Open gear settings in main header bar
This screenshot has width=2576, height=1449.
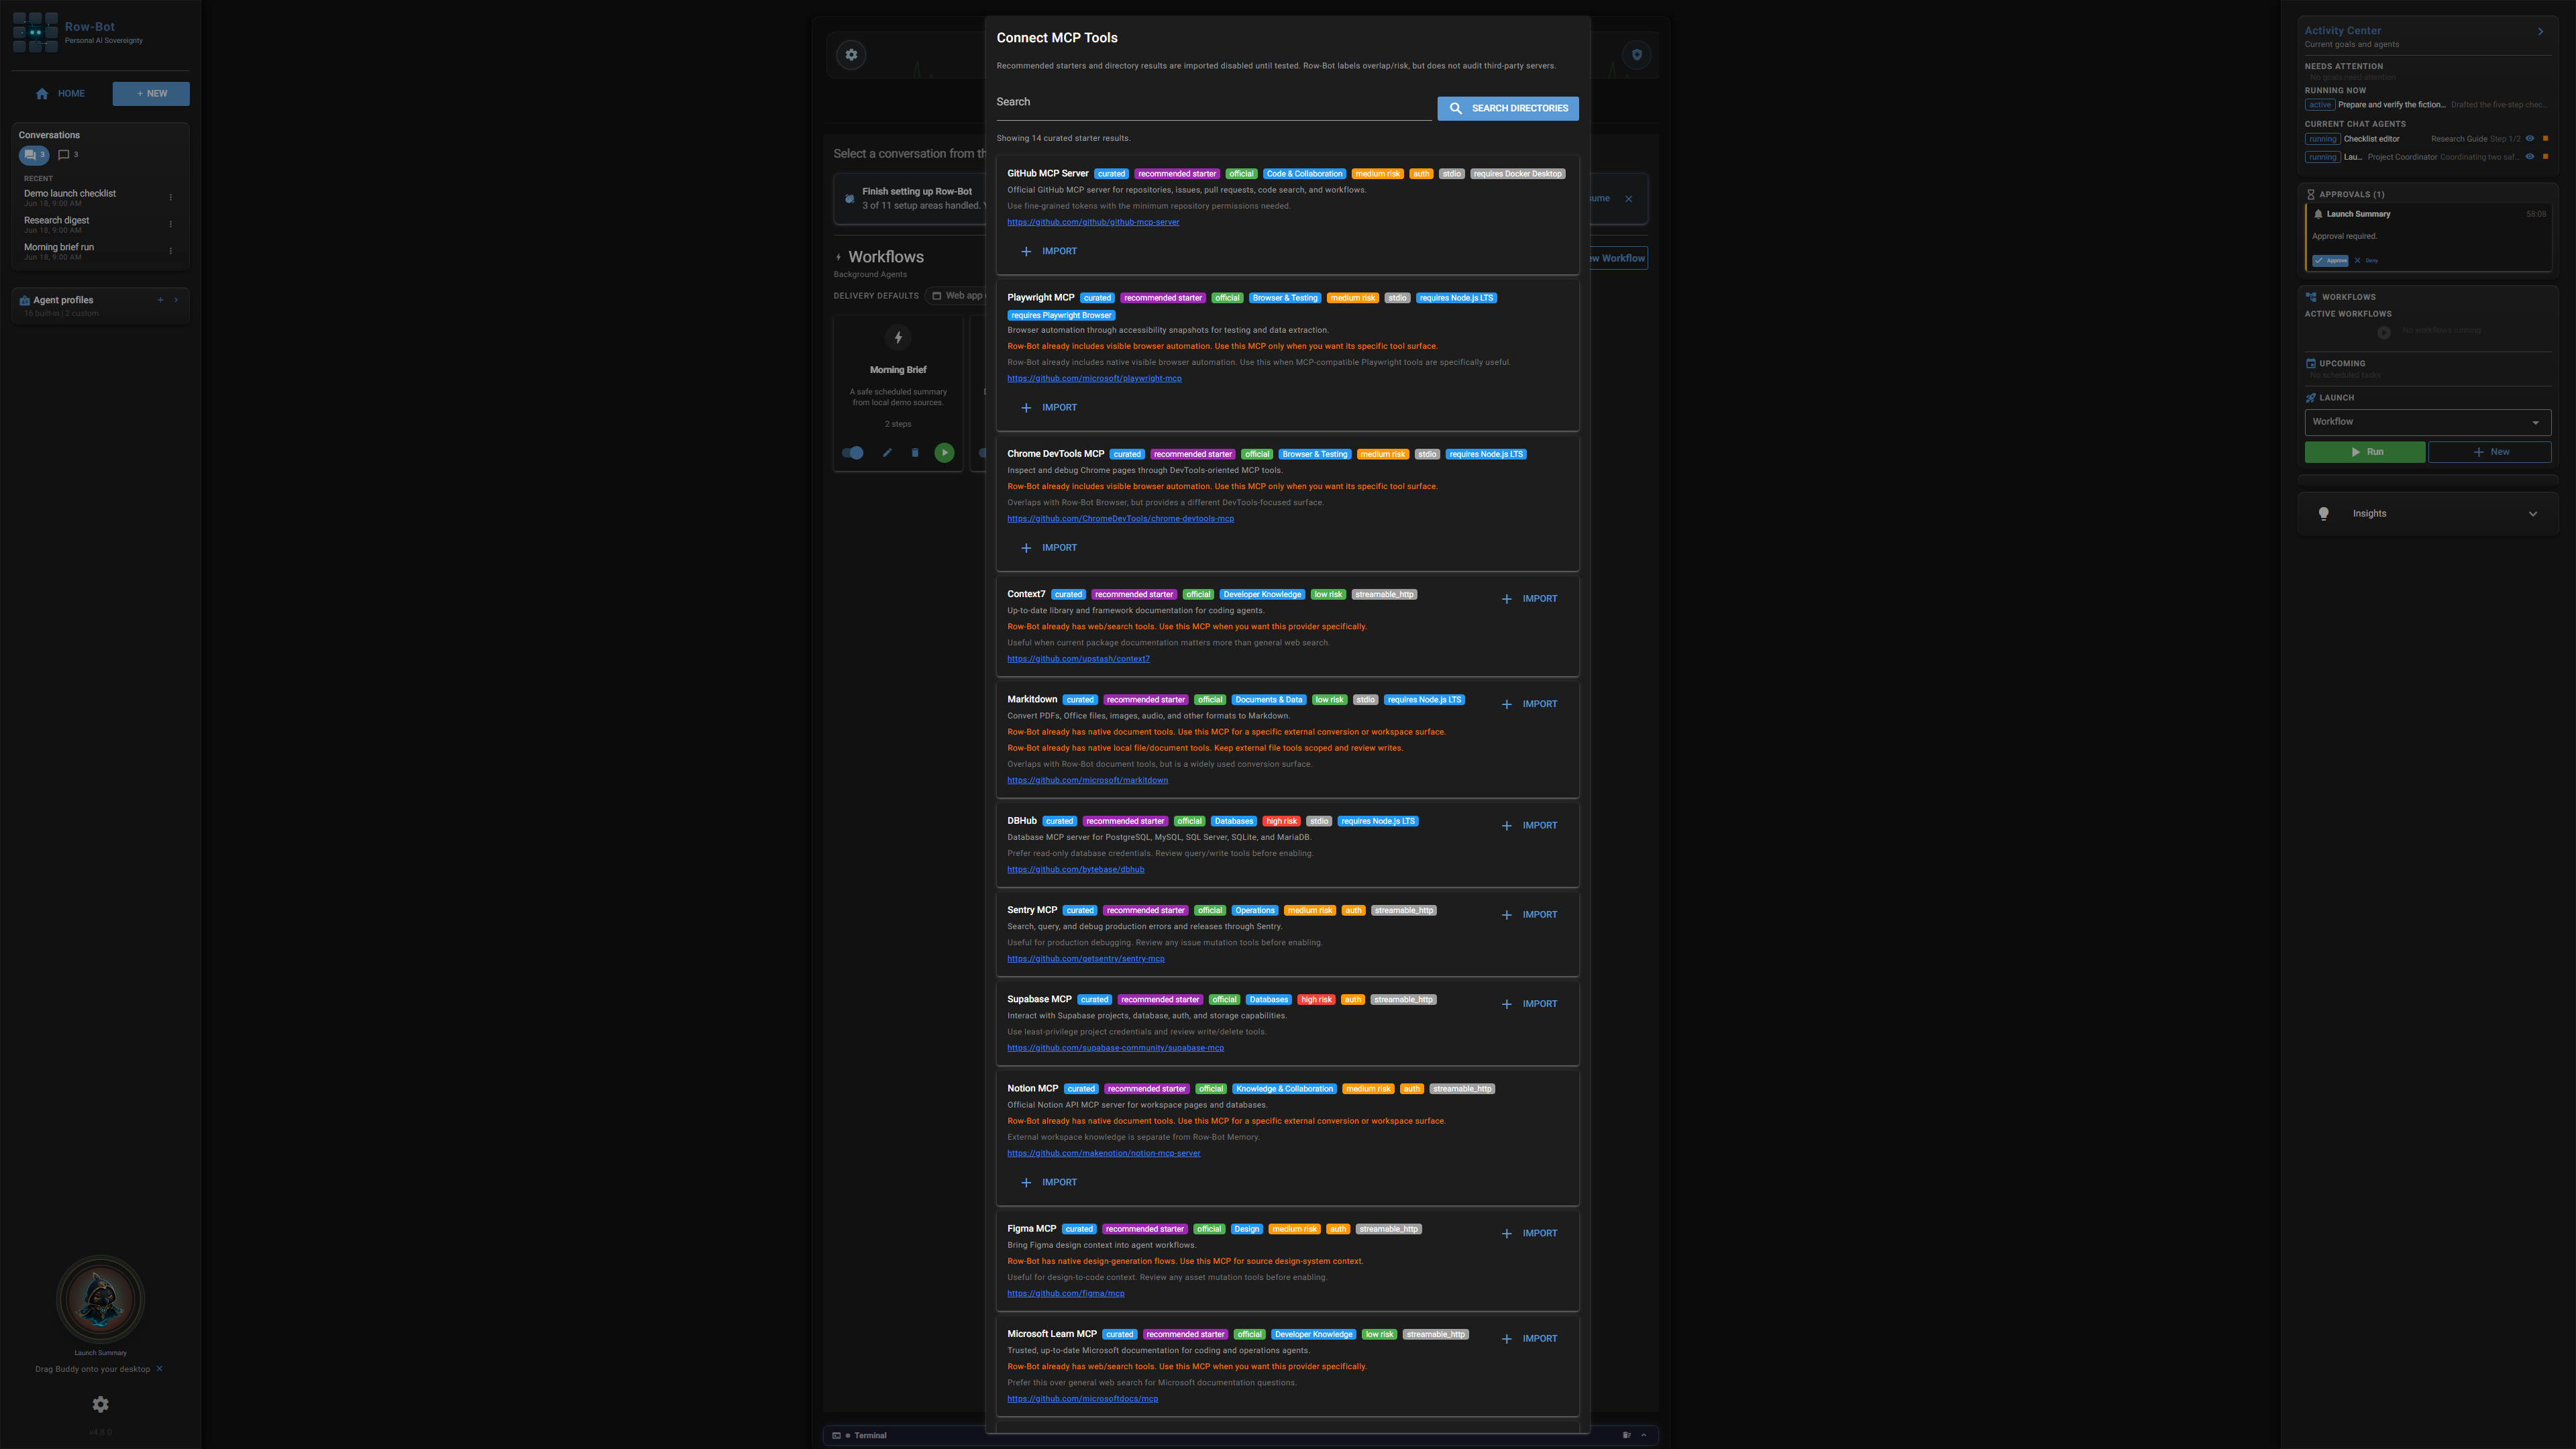(x=851, y=55)
